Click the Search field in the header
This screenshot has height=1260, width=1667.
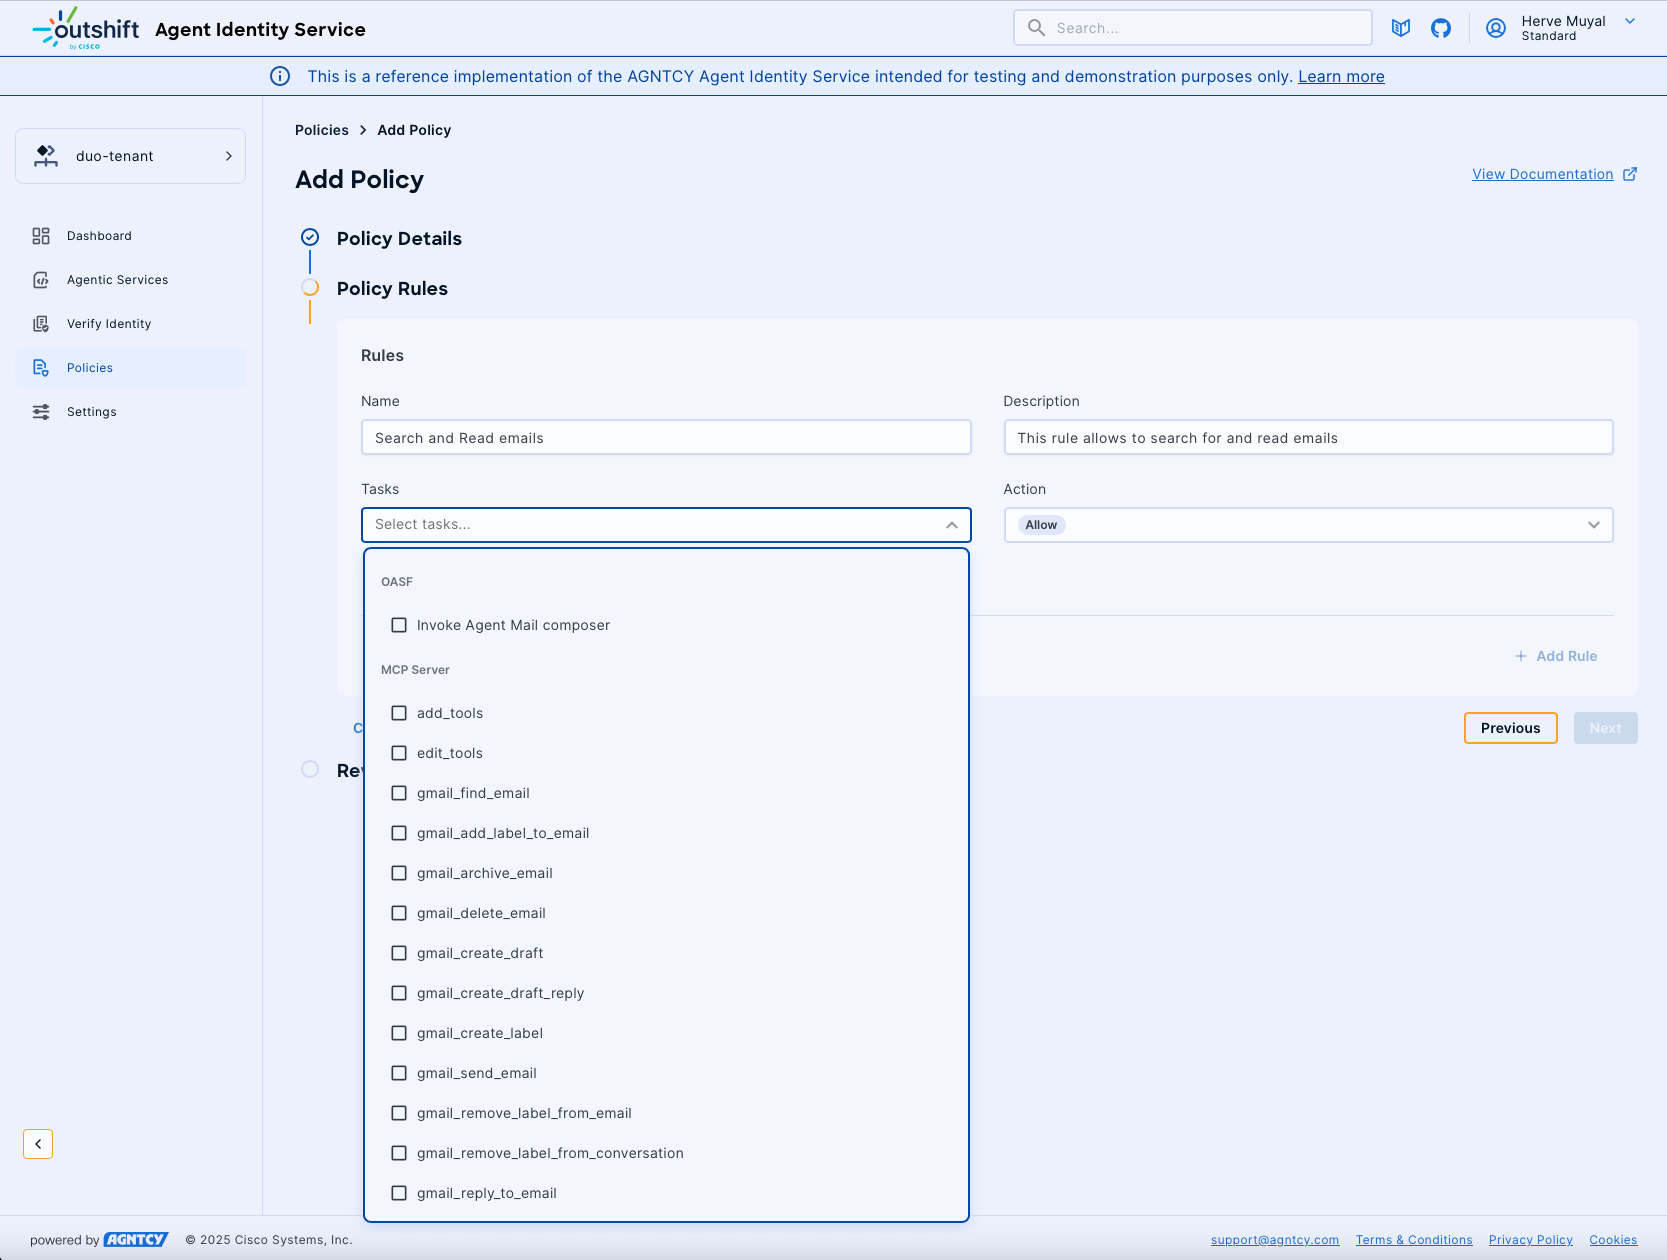(1192, 28)
